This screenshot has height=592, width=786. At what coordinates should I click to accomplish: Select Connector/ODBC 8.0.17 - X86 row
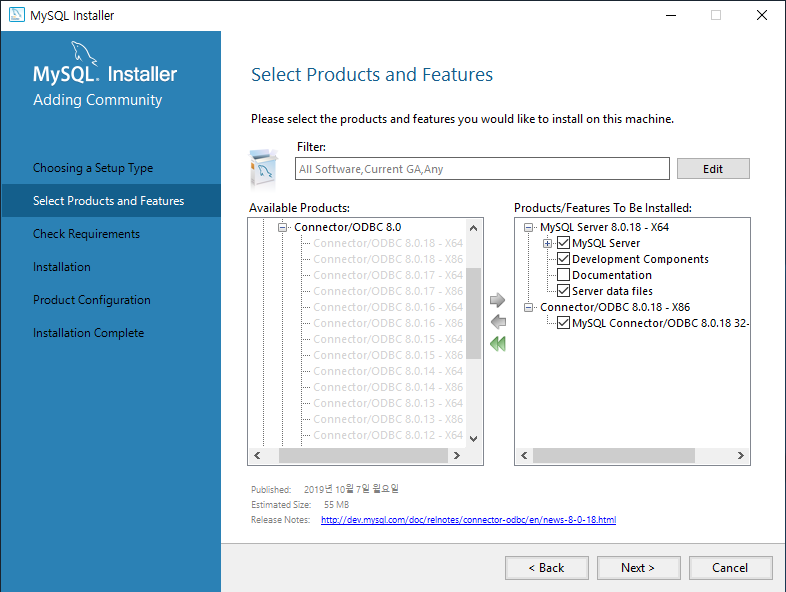point(388,291)
